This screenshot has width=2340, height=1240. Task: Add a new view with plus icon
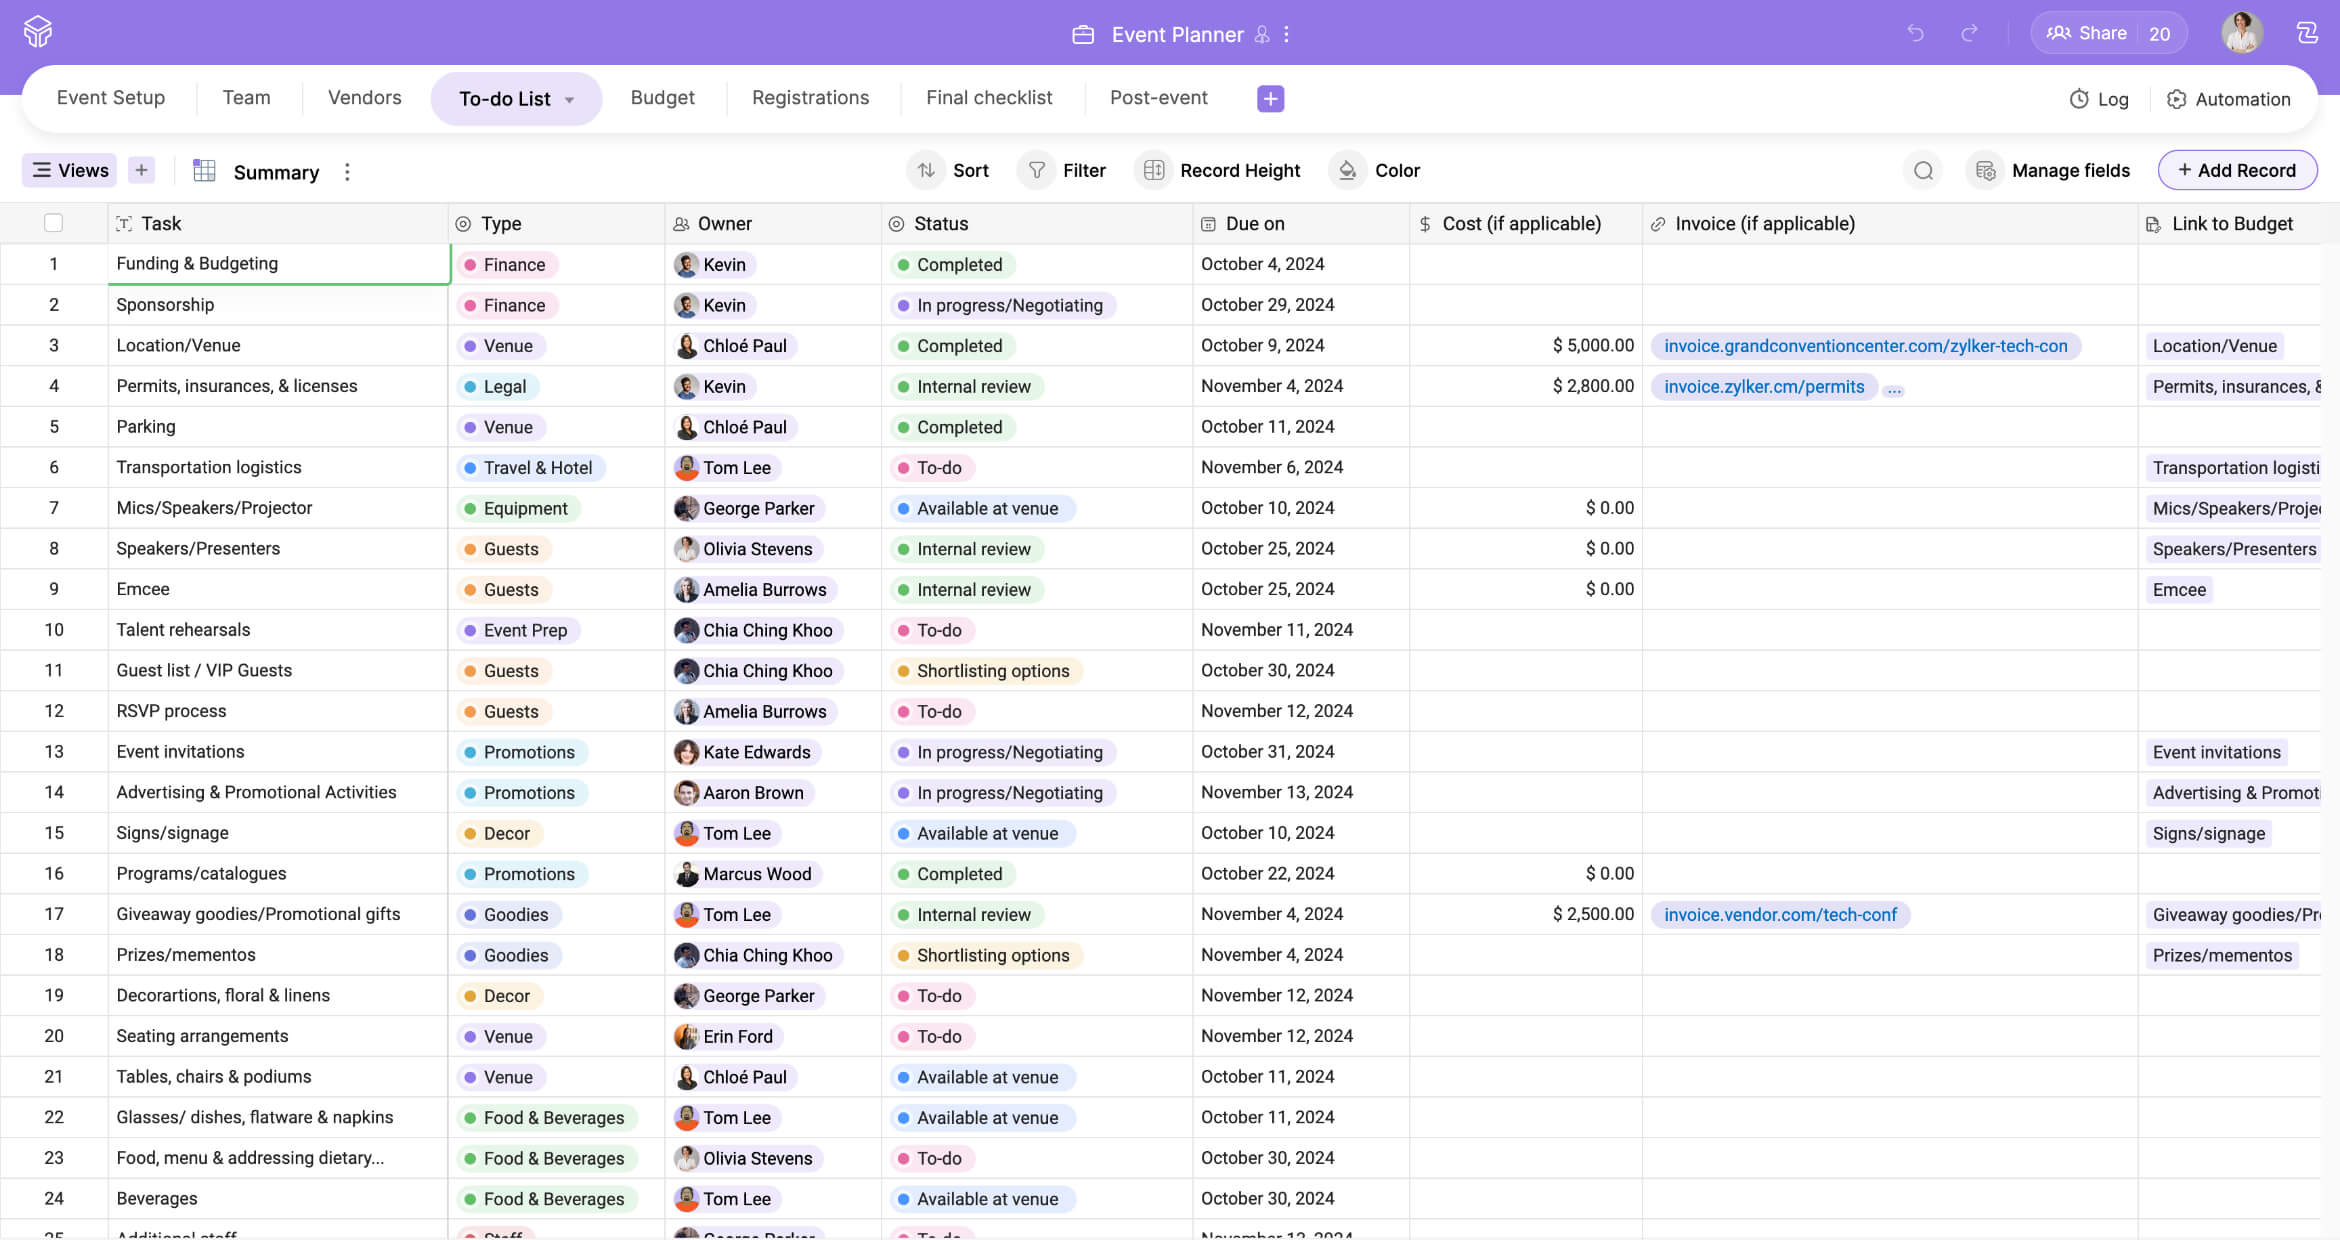tap(141, 170)
